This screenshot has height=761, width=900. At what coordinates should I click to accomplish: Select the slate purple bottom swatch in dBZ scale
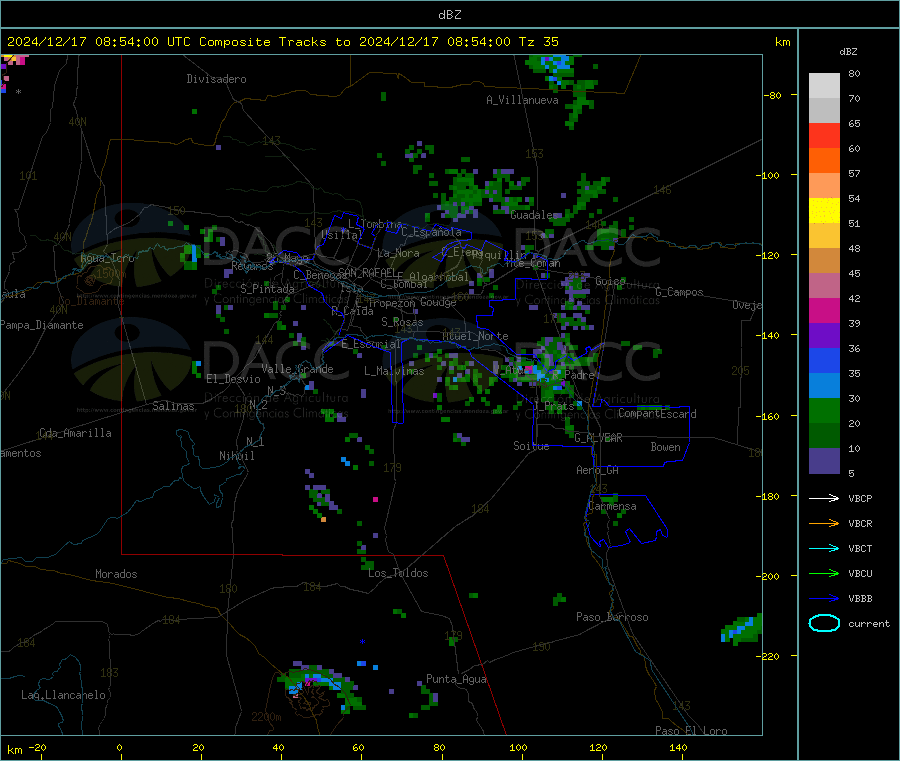pos(824,461)
